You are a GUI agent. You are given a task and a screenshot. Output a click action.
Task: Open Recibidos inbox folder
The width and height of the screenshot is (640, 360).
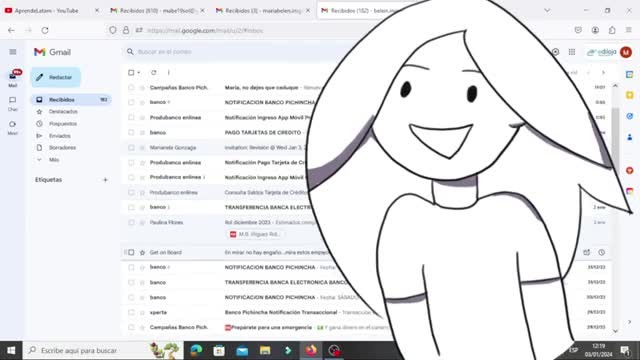click(71, 100)
